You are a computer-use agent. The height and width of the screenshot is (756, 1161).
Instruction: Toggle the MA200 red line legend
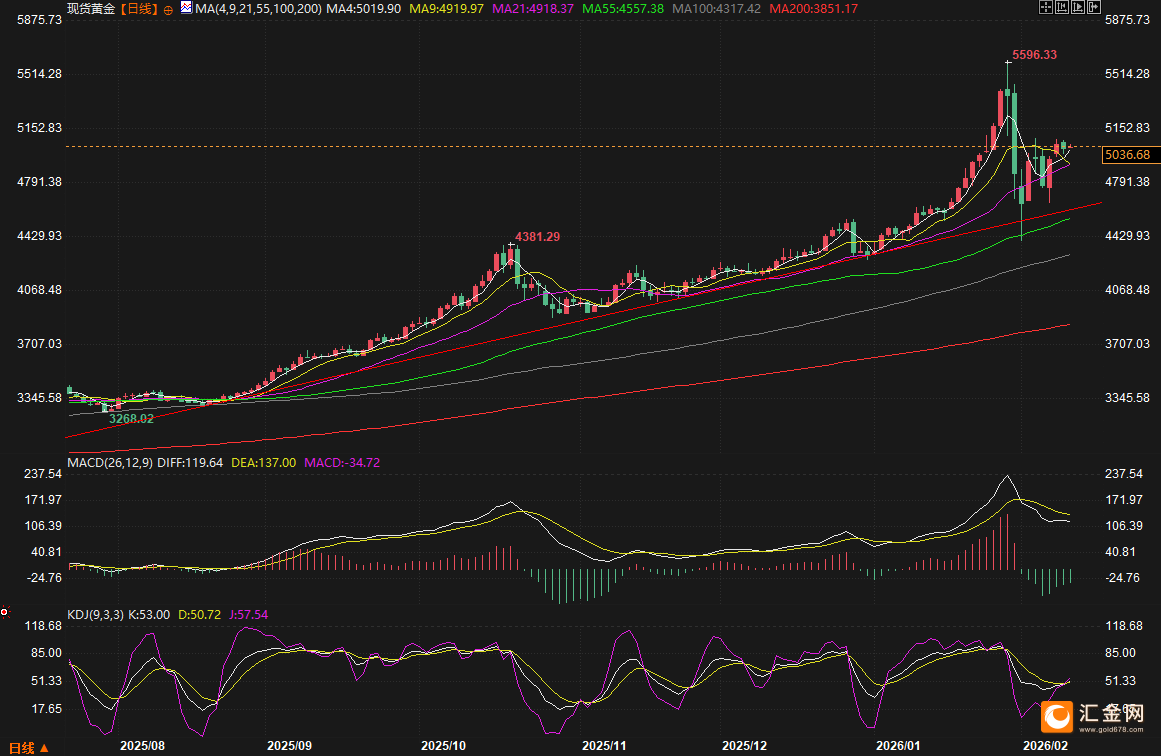click(x=814, y=8)
